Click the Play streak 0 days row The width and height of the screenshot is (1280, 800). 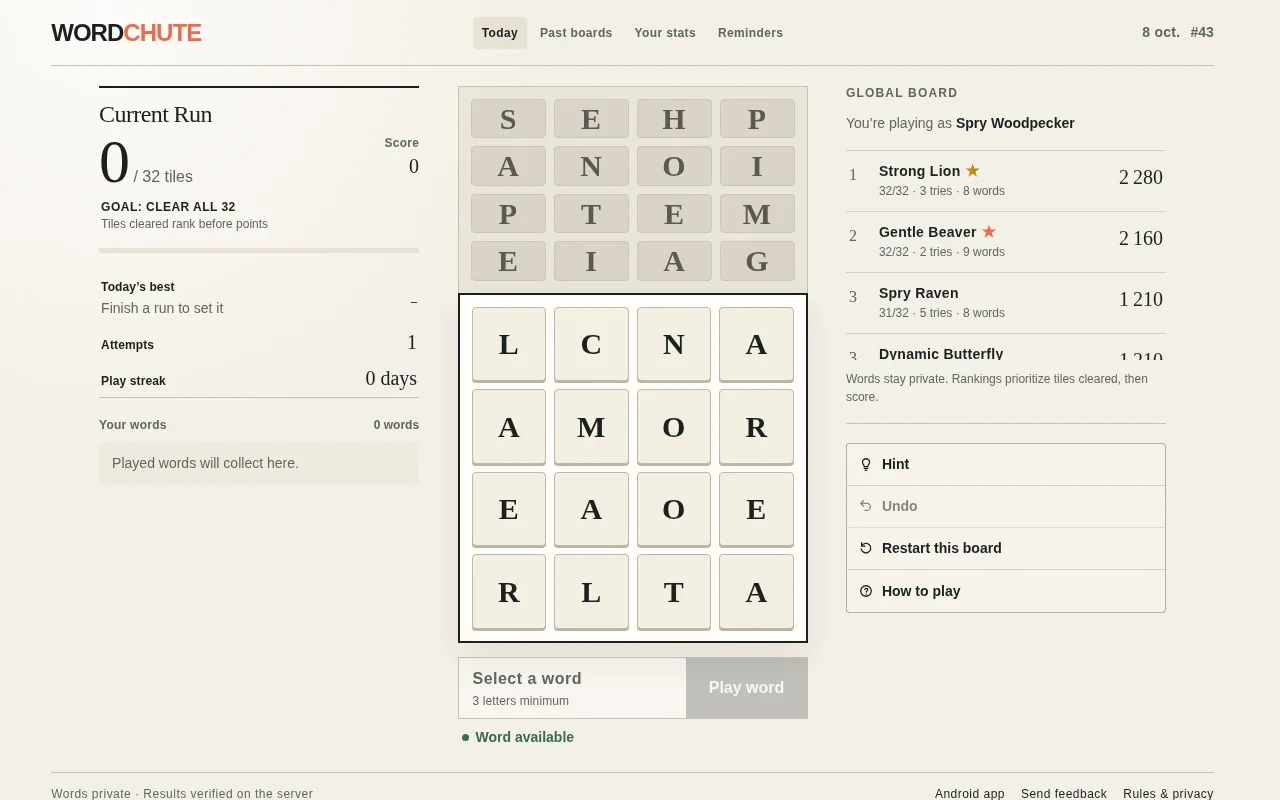coord(259,379)
